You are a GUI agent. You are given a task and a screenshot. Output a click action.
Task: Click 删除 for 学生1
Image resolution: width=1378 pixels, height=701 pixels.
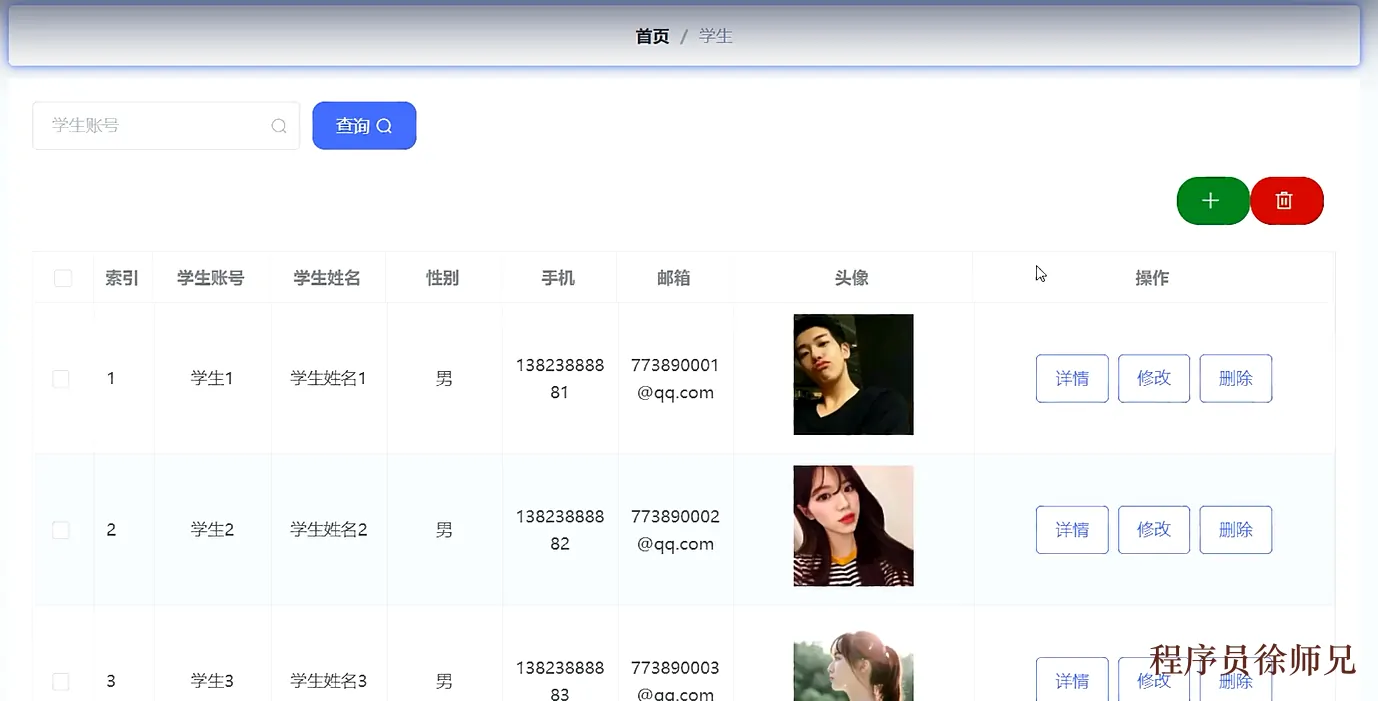[x=1236, y=378]
